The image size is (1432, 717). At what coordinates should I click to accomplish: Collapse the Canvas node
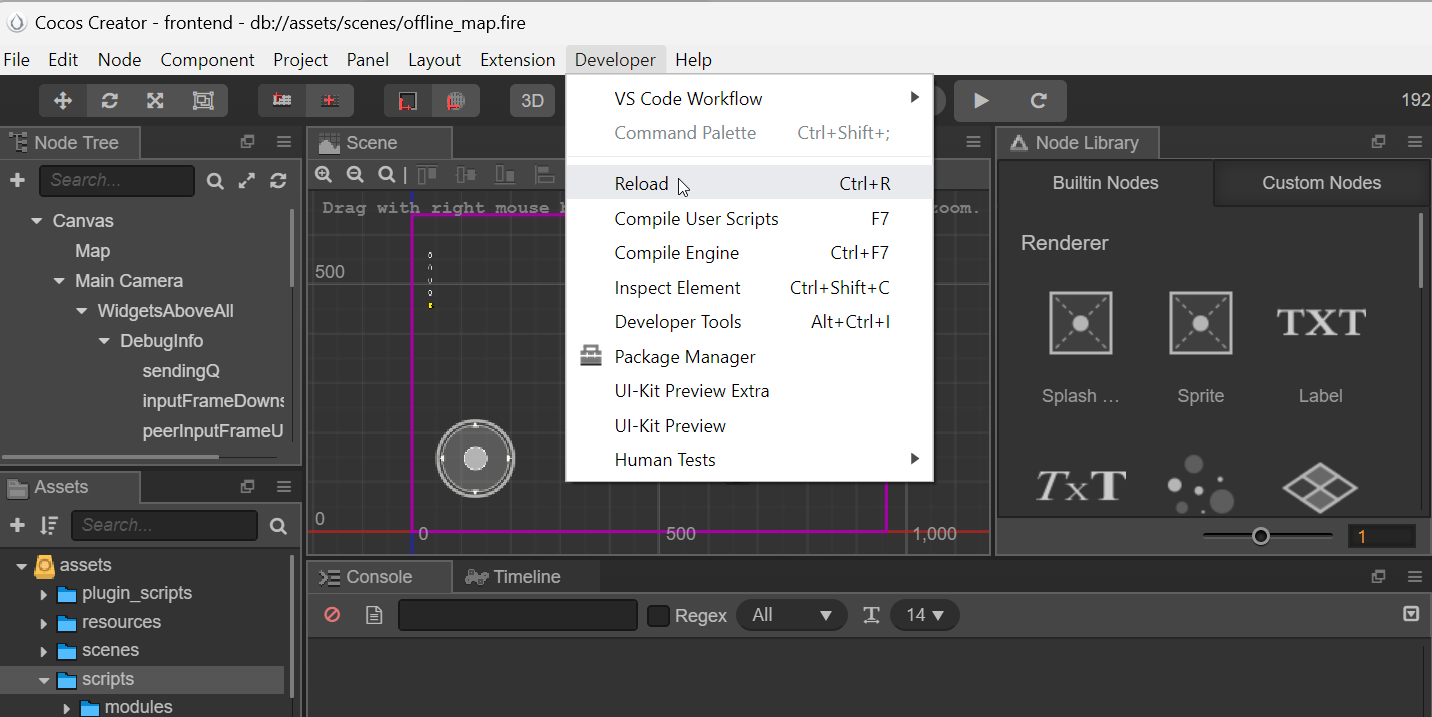(x=37, y=221)
